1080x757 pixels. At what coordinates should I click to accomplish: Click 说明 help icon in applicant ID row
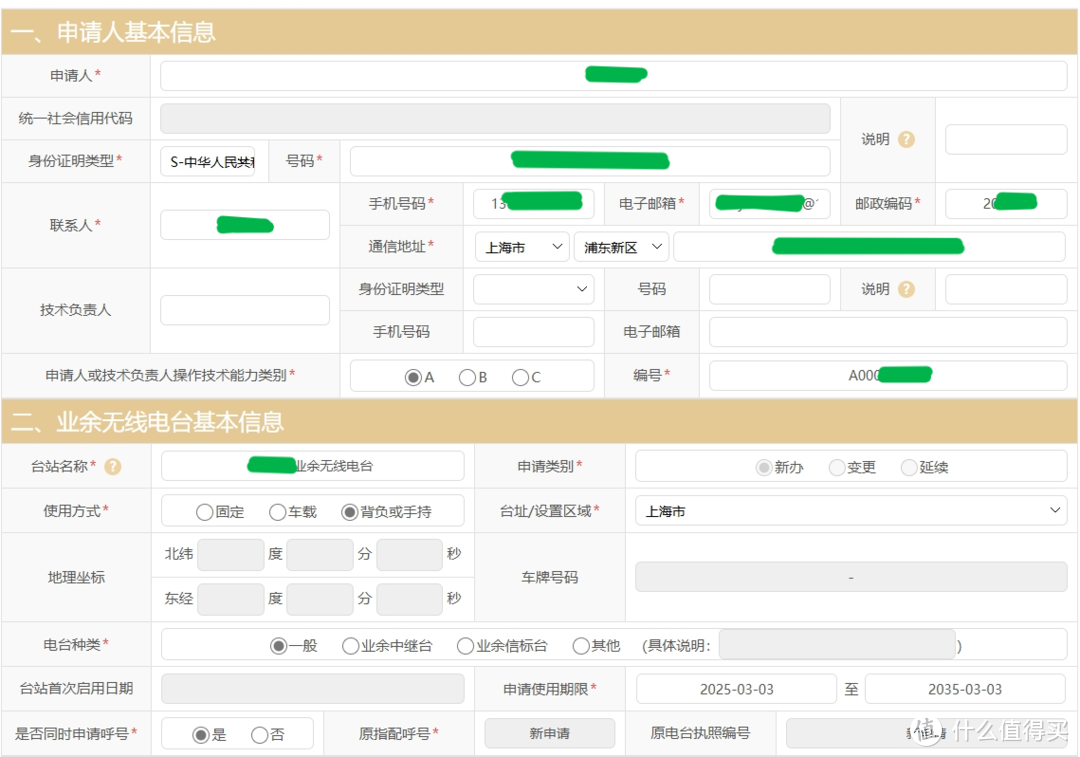[x=906, y=140]
